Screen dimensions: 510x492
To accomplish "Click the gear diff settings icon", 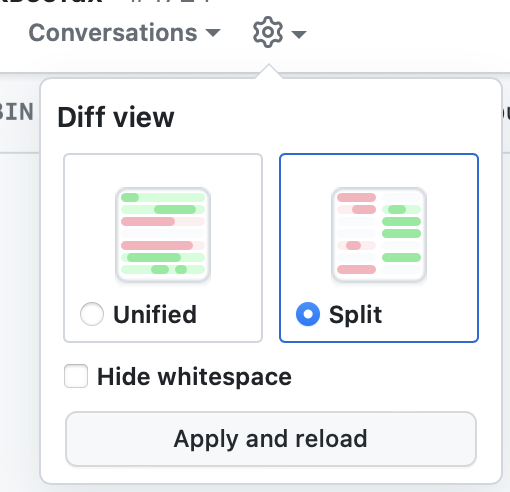I will 268,32.
